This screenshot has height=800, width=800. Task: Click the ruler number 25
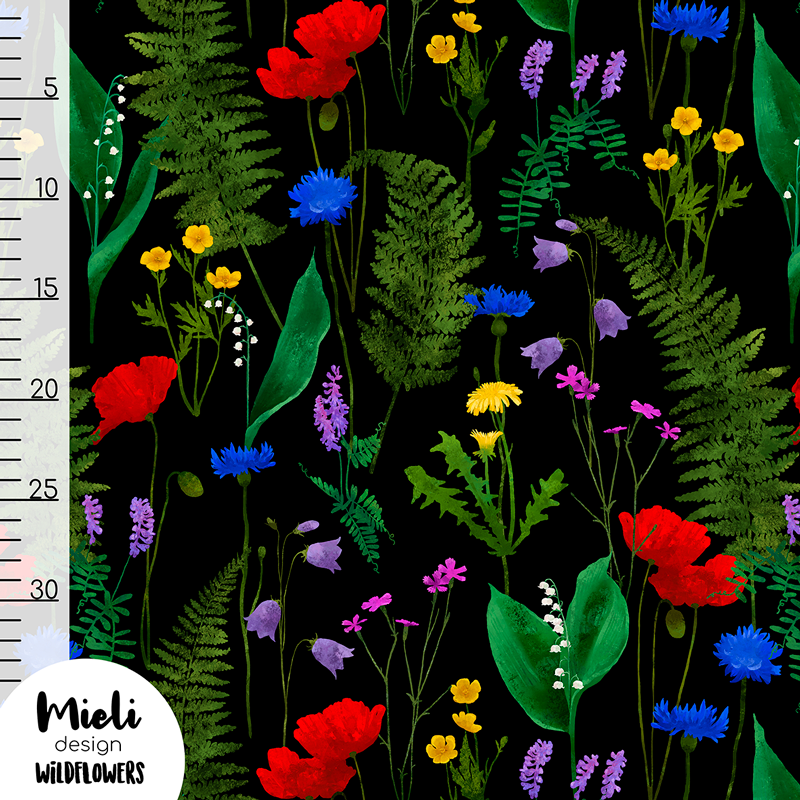click(x=44, y=489)
